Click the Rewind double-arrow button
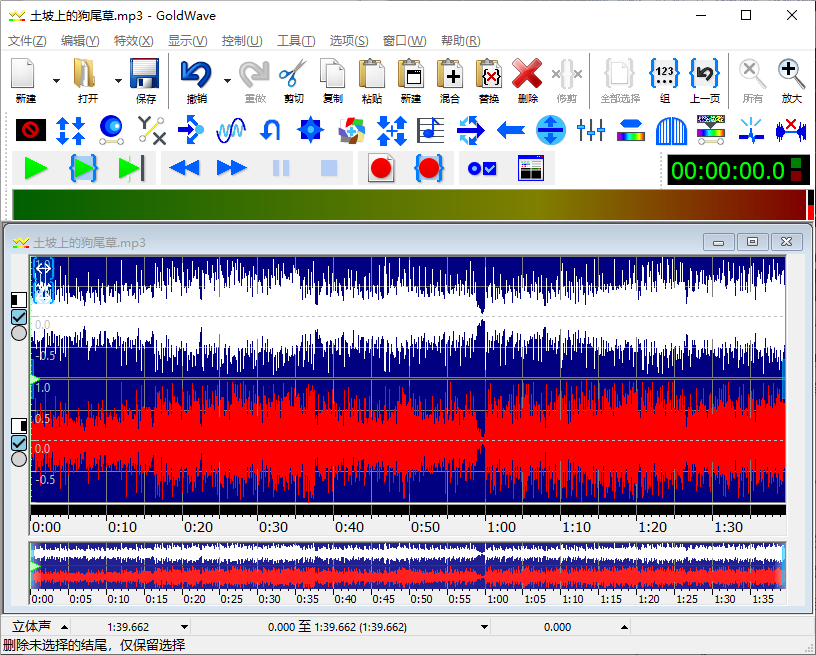Screen dimensions: 816x655 point(184,169)
